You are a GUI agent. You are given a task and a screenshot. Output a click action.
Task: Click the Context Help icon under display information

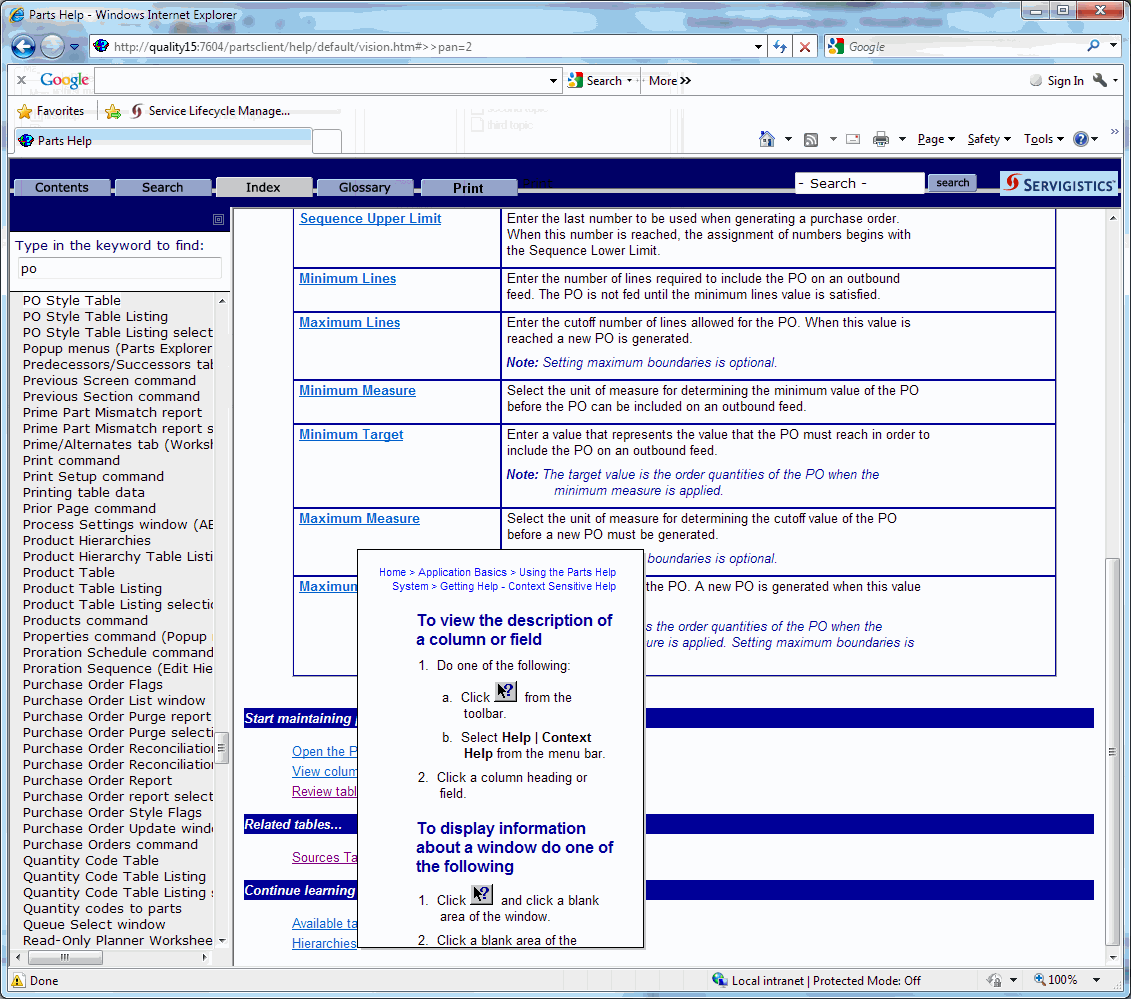(x=482, y=894)
